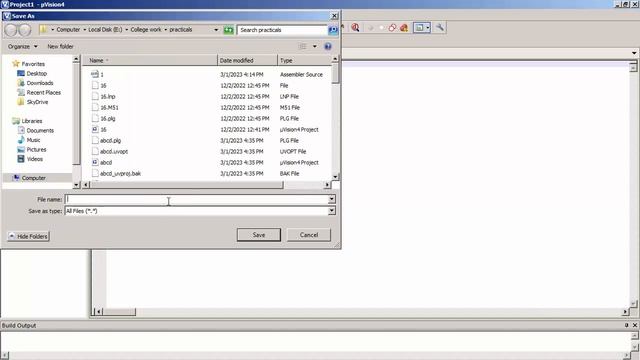
Task: Click Hide Folders button
Action: 28,236
